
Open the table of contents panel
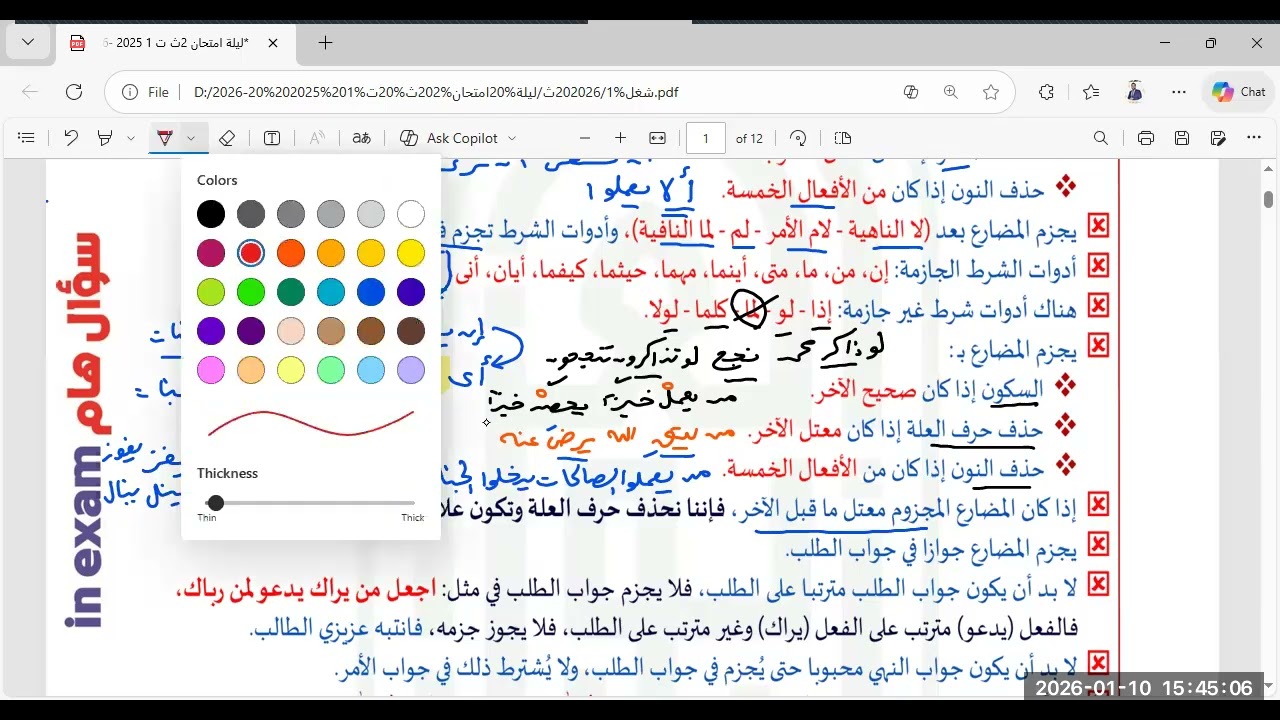(27, 138)
